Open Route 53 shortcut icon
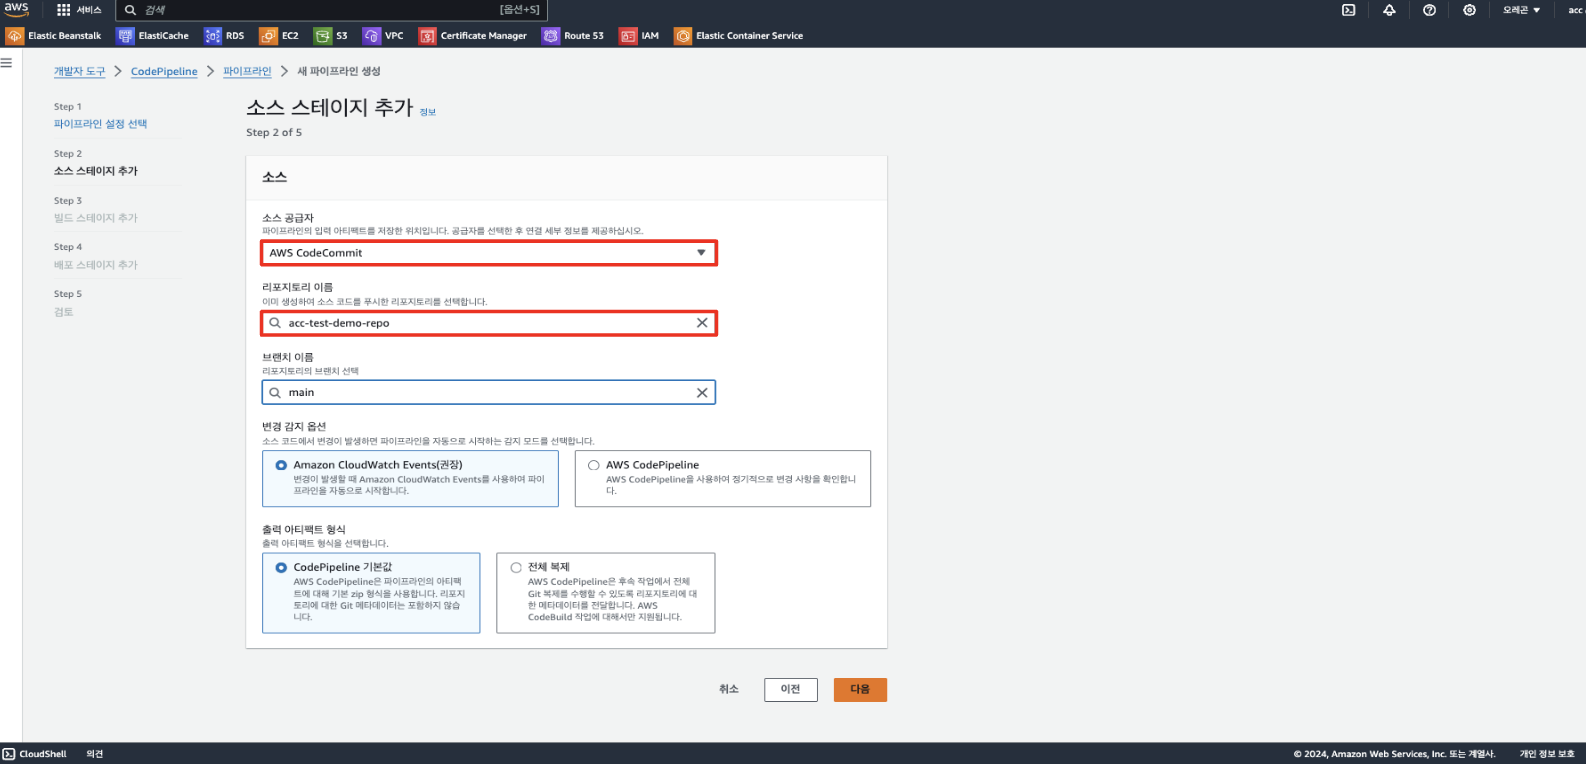The height and width of the screenshot is (764, 1586). click(x=551, y=36)
